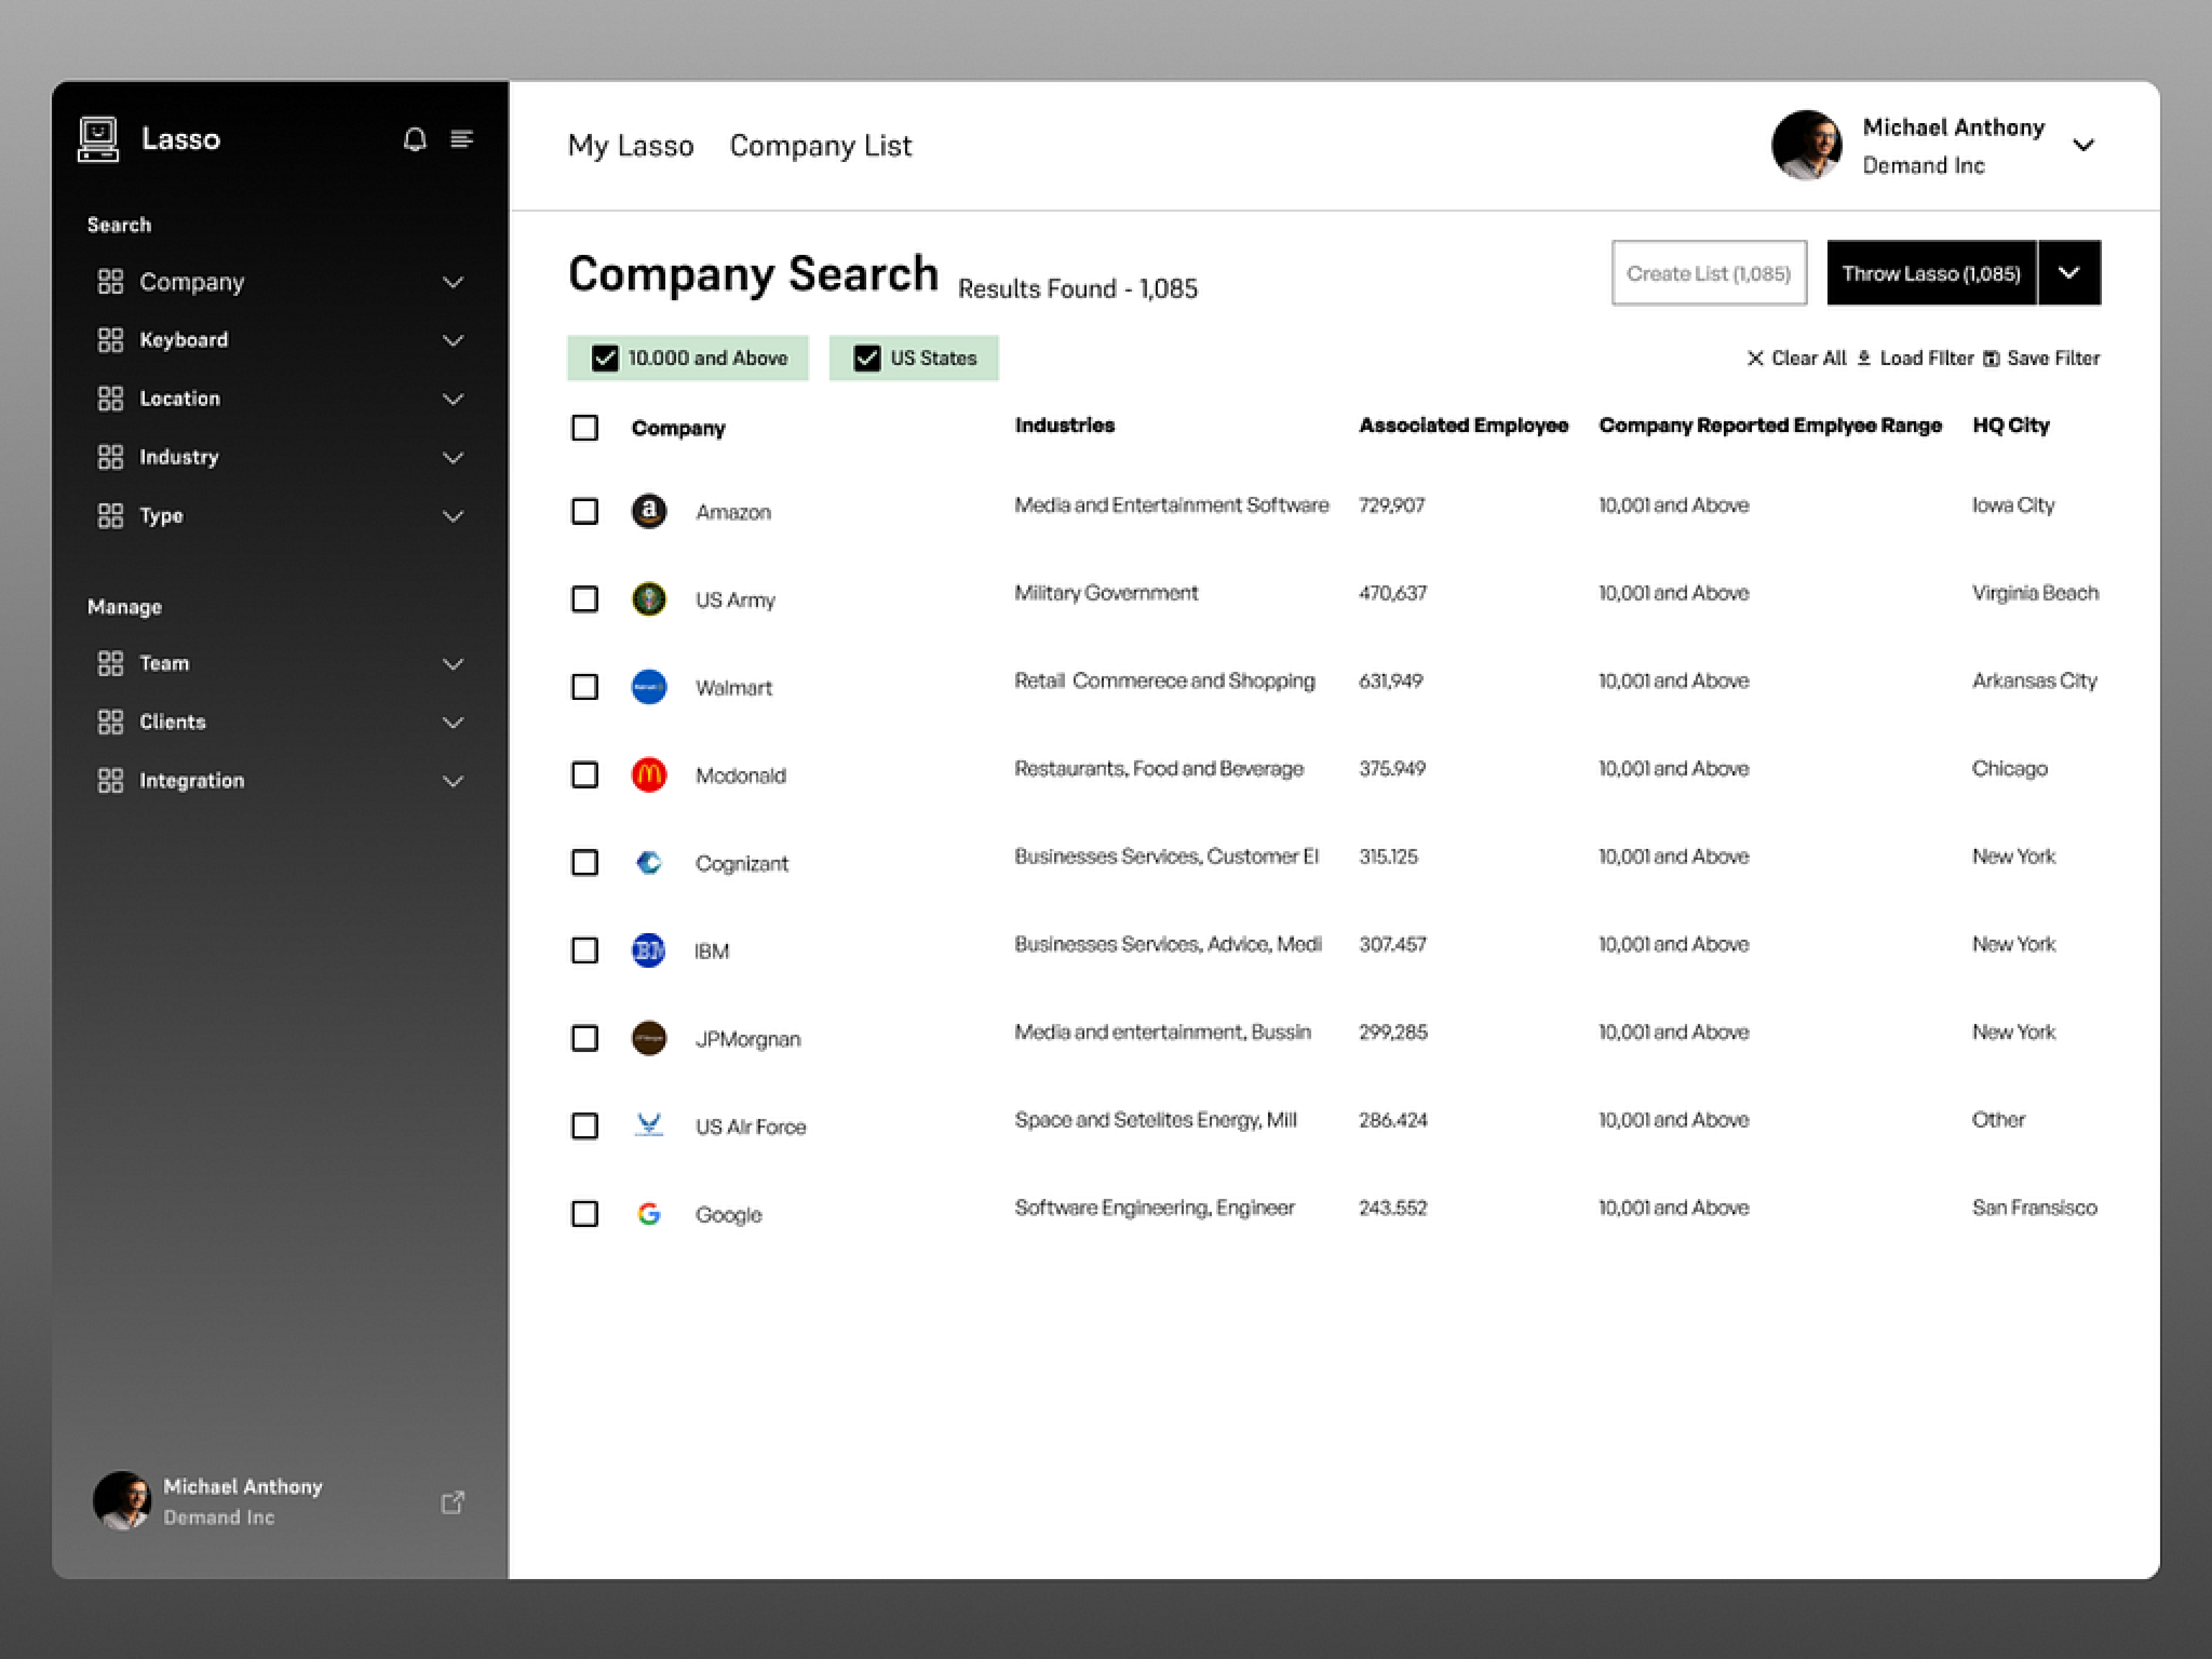Check the IBM row checkbox
This screenshot has height=1659, width=2212.
coord(585,950)
